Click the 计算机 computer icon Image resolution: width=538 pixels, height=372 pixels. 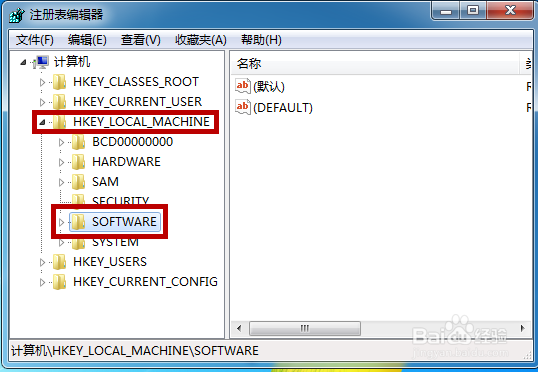pyautogui.click(x=42, y=62)
